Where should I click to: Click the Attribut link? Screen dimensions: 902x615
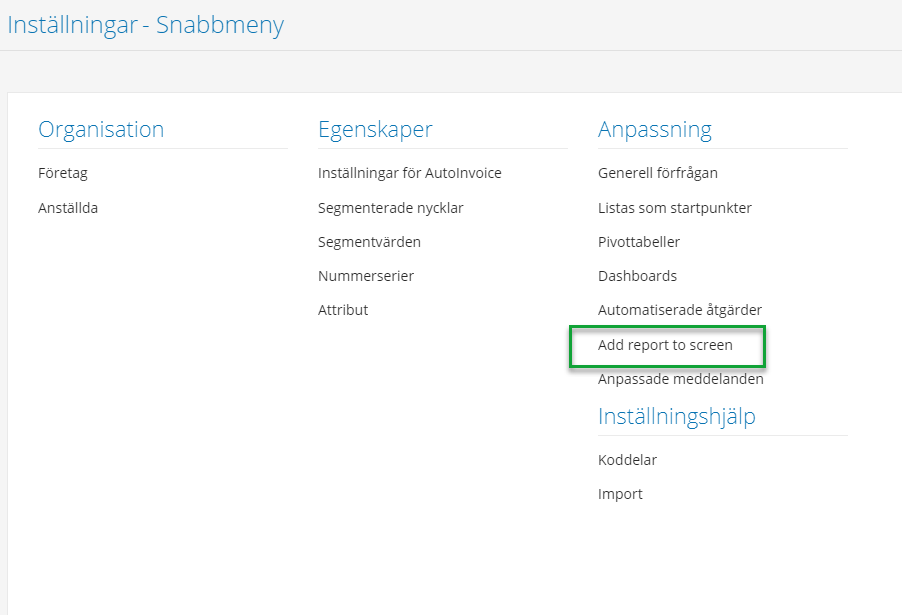click(x=343, y=310)
